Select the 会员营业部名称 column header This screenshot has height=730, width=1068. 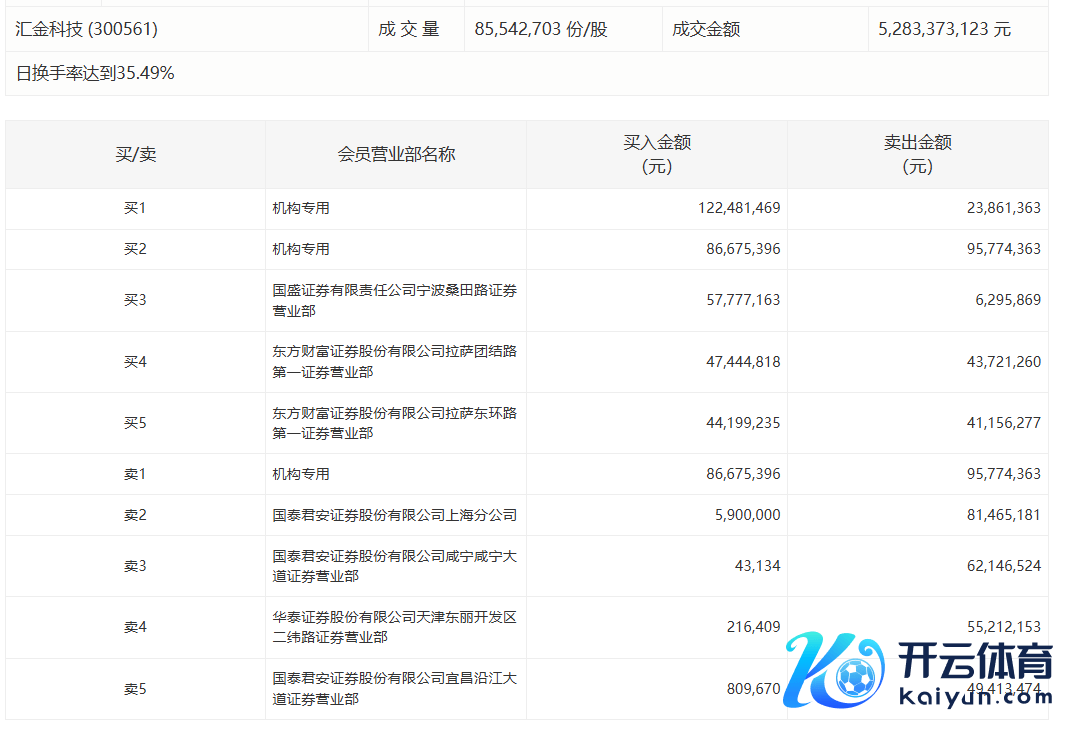[x=396, y=155]
